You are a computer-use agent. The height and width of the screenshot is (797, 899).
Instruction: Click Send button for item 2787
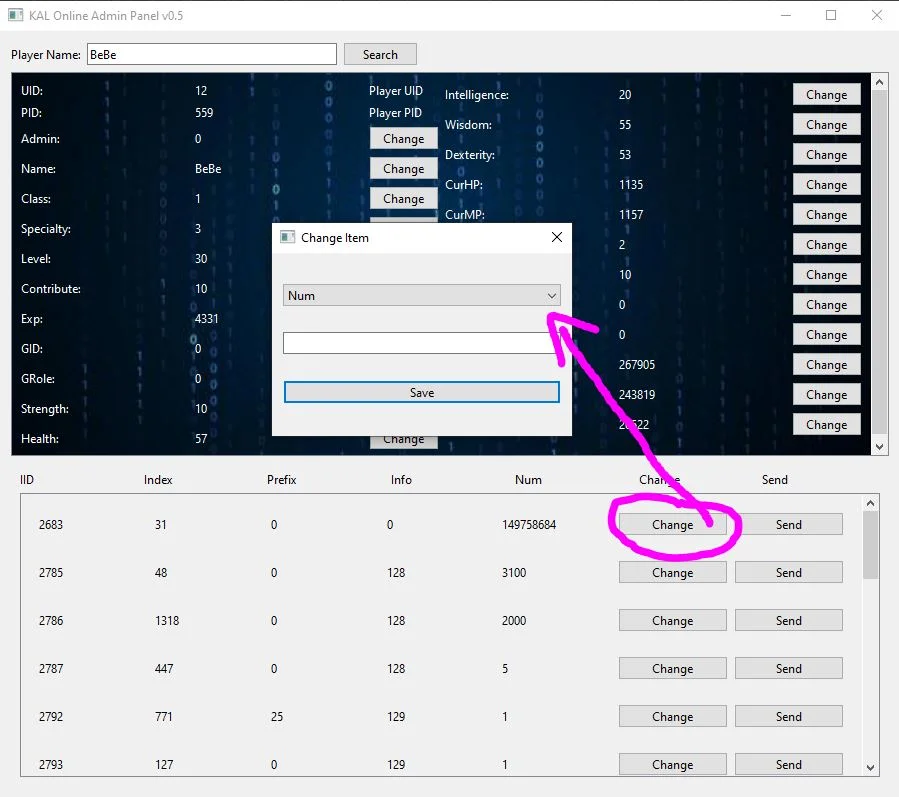[x=788, y=668]
